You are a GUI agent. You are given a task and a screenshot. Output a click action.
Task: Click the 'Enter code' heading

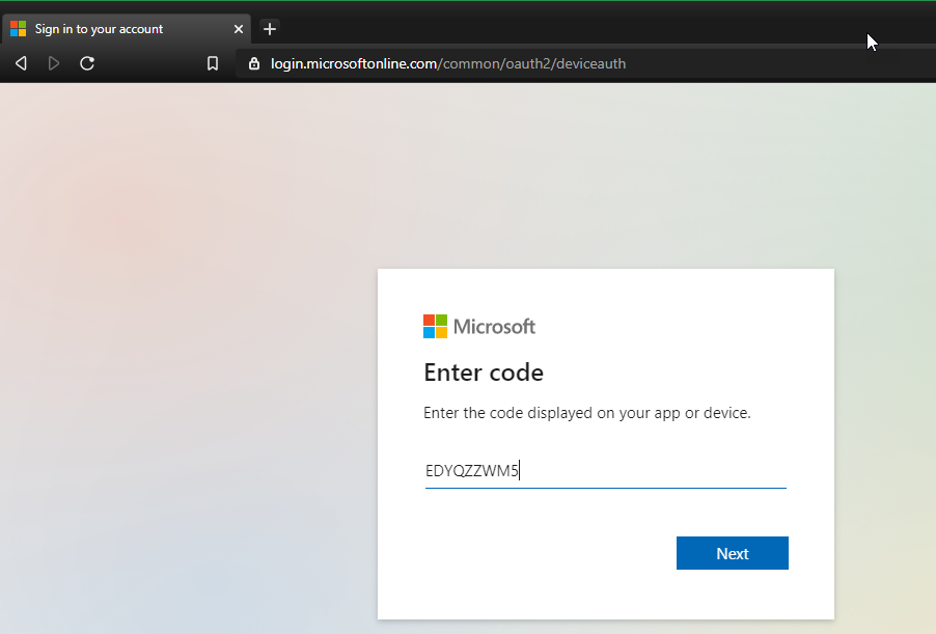(x=484, y=373)
